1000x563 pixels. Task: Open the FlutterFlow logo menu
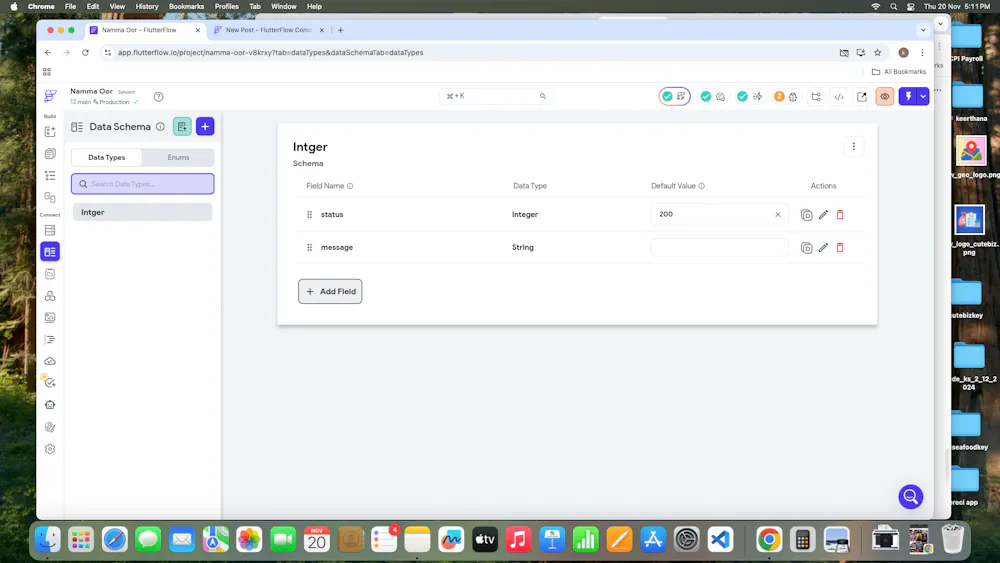click(x=50, y=96)
